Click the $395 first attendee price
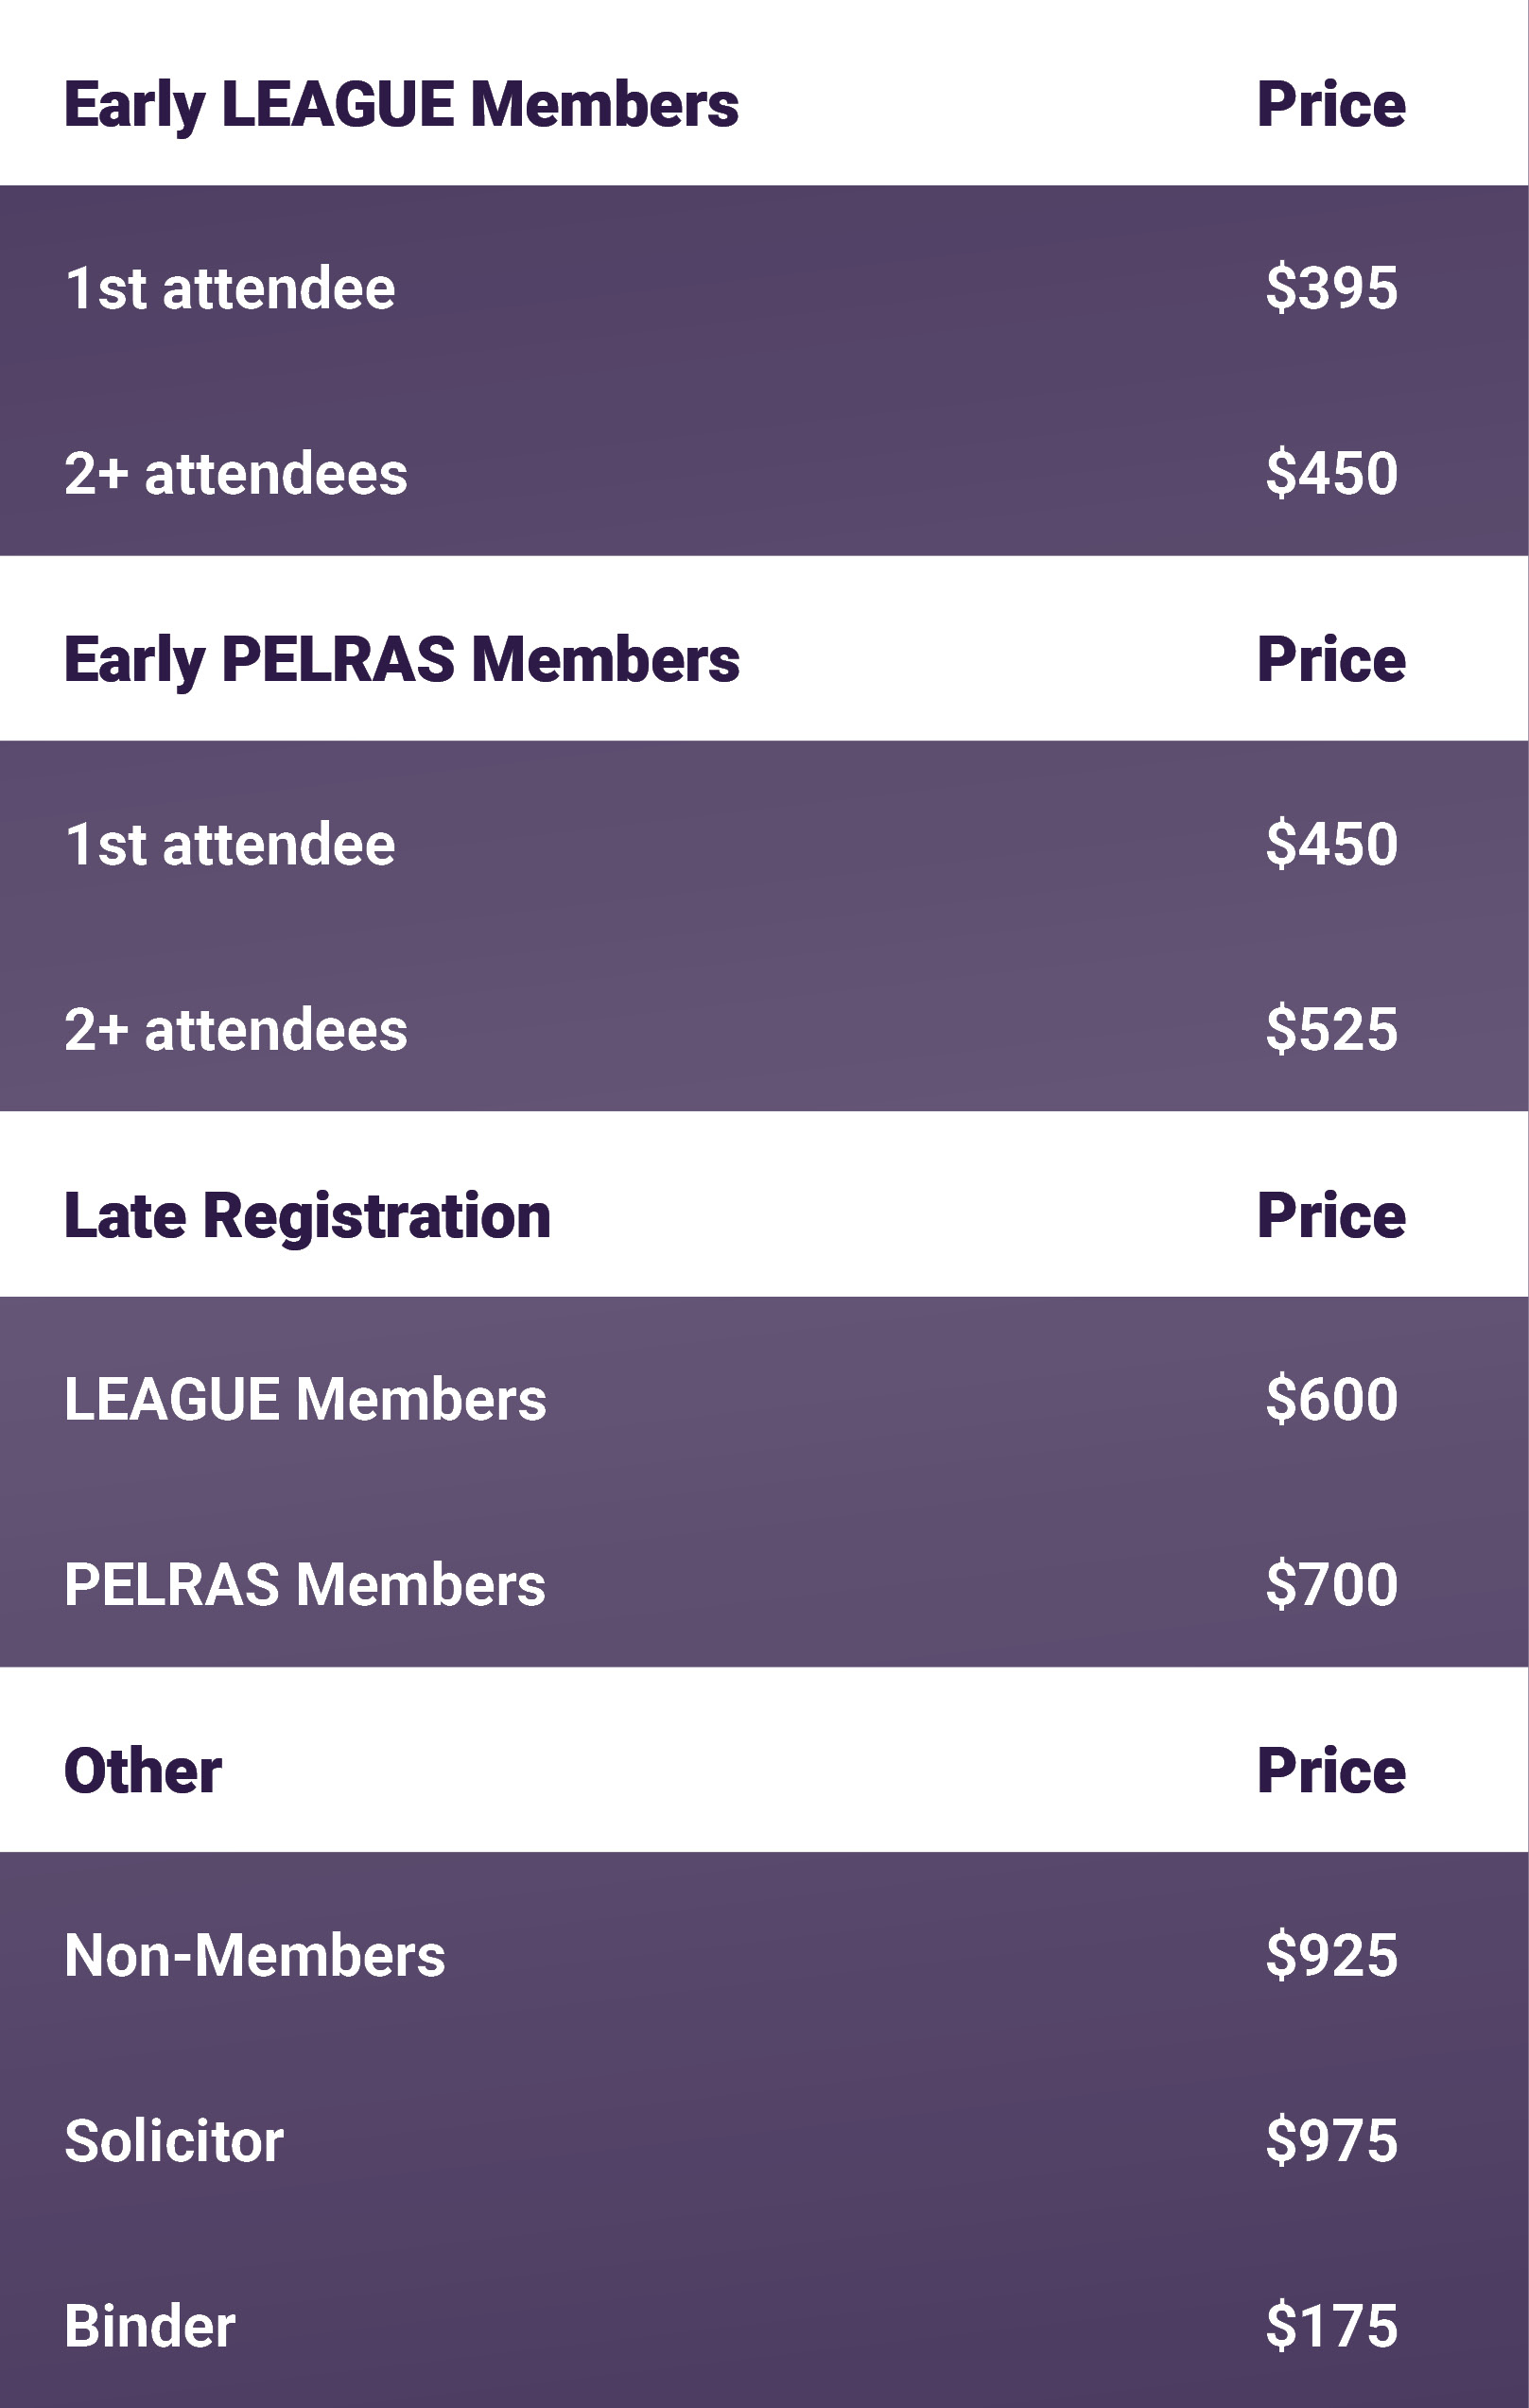The height and width of the screenshot is (2408, 1529). 1331,289
